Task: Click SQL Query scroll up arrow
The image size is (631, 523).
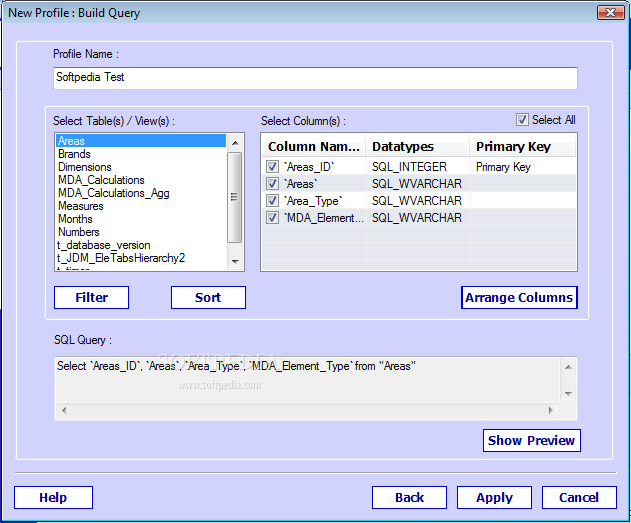Action: [x=568, y=367]
